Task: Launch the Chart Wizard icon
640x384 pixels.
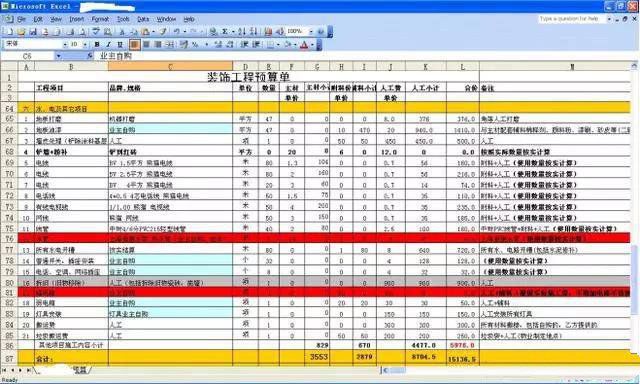Action: click(x=268, y=31)
